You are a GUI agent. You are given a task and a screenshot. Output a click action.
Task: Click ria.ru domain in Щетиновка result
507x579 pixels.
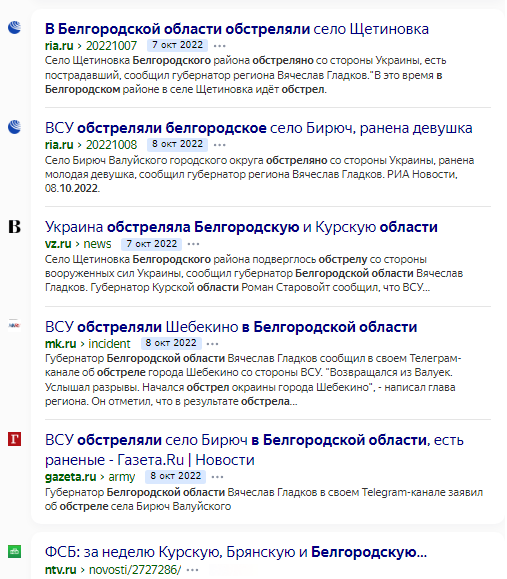(59, 46)
